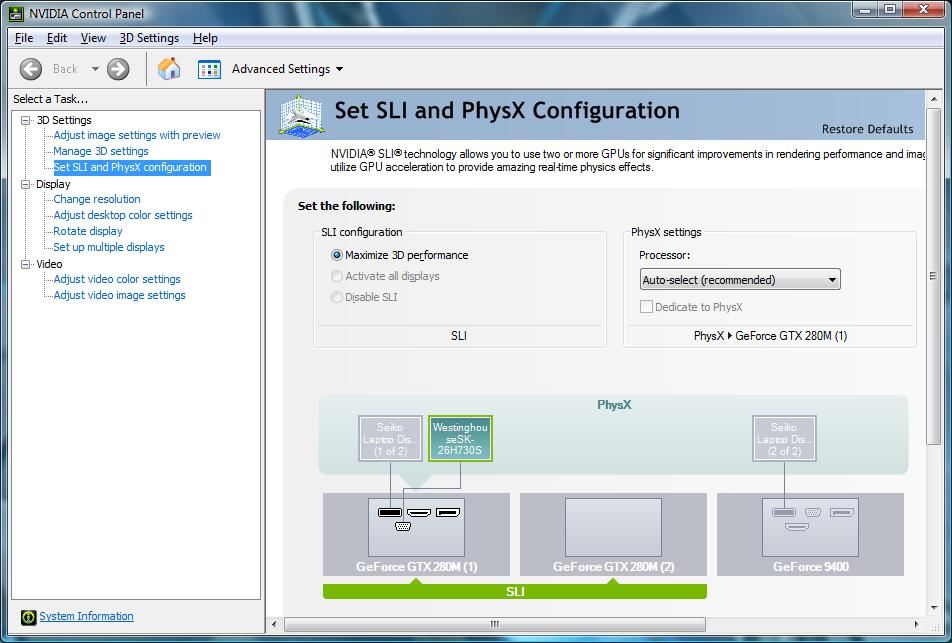Collapse the 3D Settings tree node
The width and height of the screenshot is (952, 643).
(x=26, y=120)
